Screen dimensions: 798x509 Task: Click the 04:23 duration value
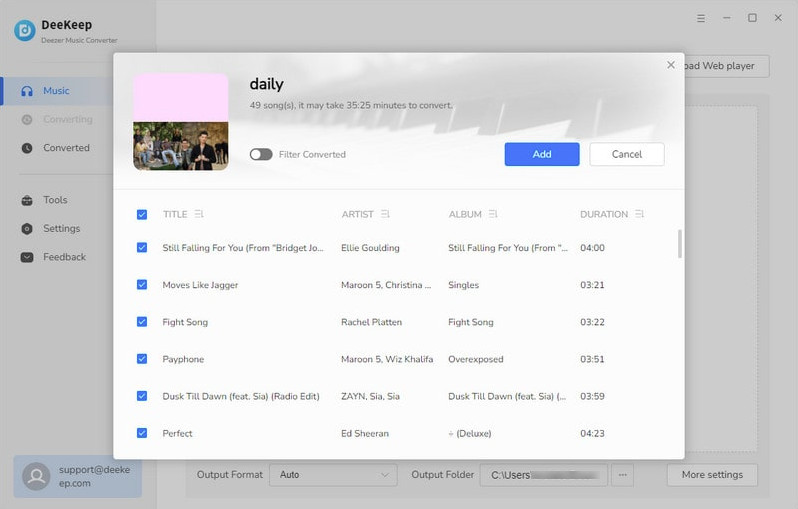point(592,434)
